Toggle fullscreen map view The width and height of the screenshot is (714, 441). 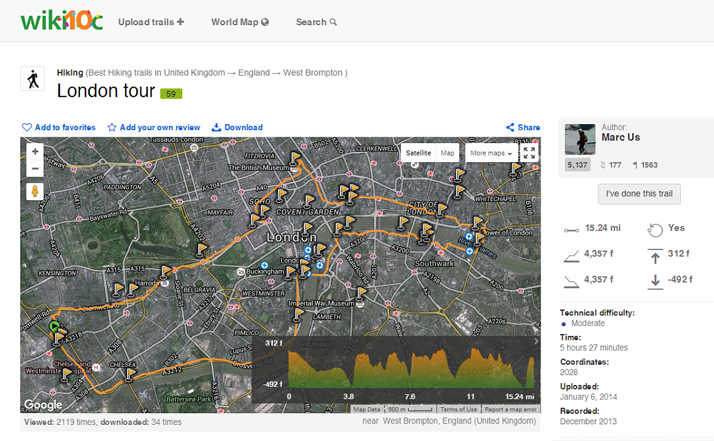[529, 153]
